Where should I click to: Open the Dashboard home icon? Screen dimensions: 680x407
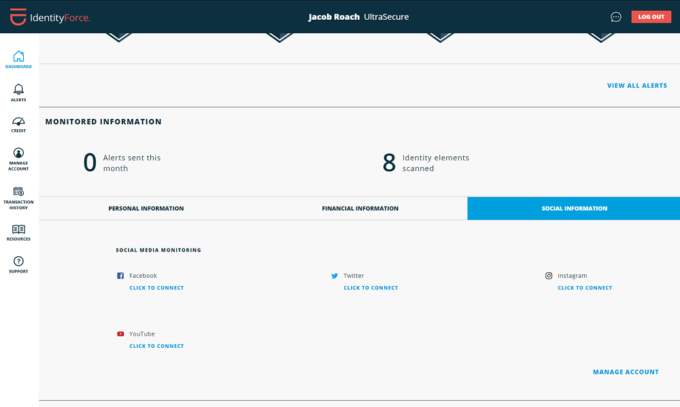point(18,57)
